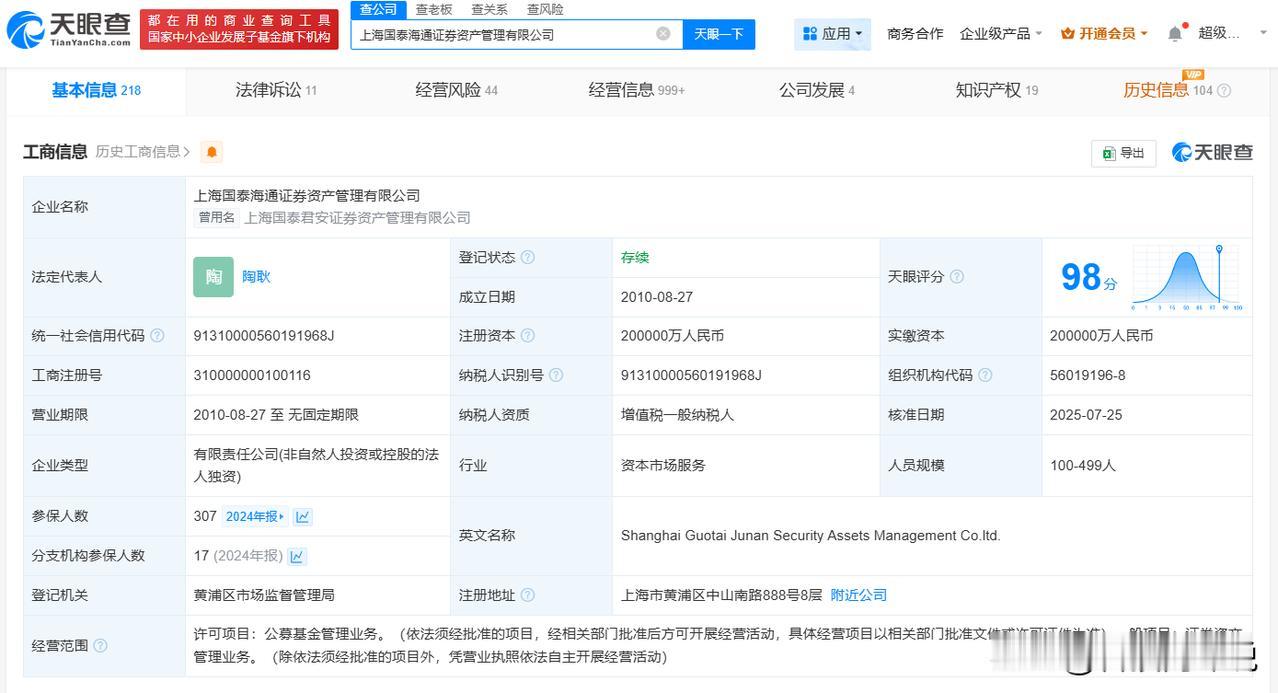This screenshot has height=693, width=1278.
Task: Click help icon next to 组织机构代码
Action: pyautogui.click(x=985, y=375)
